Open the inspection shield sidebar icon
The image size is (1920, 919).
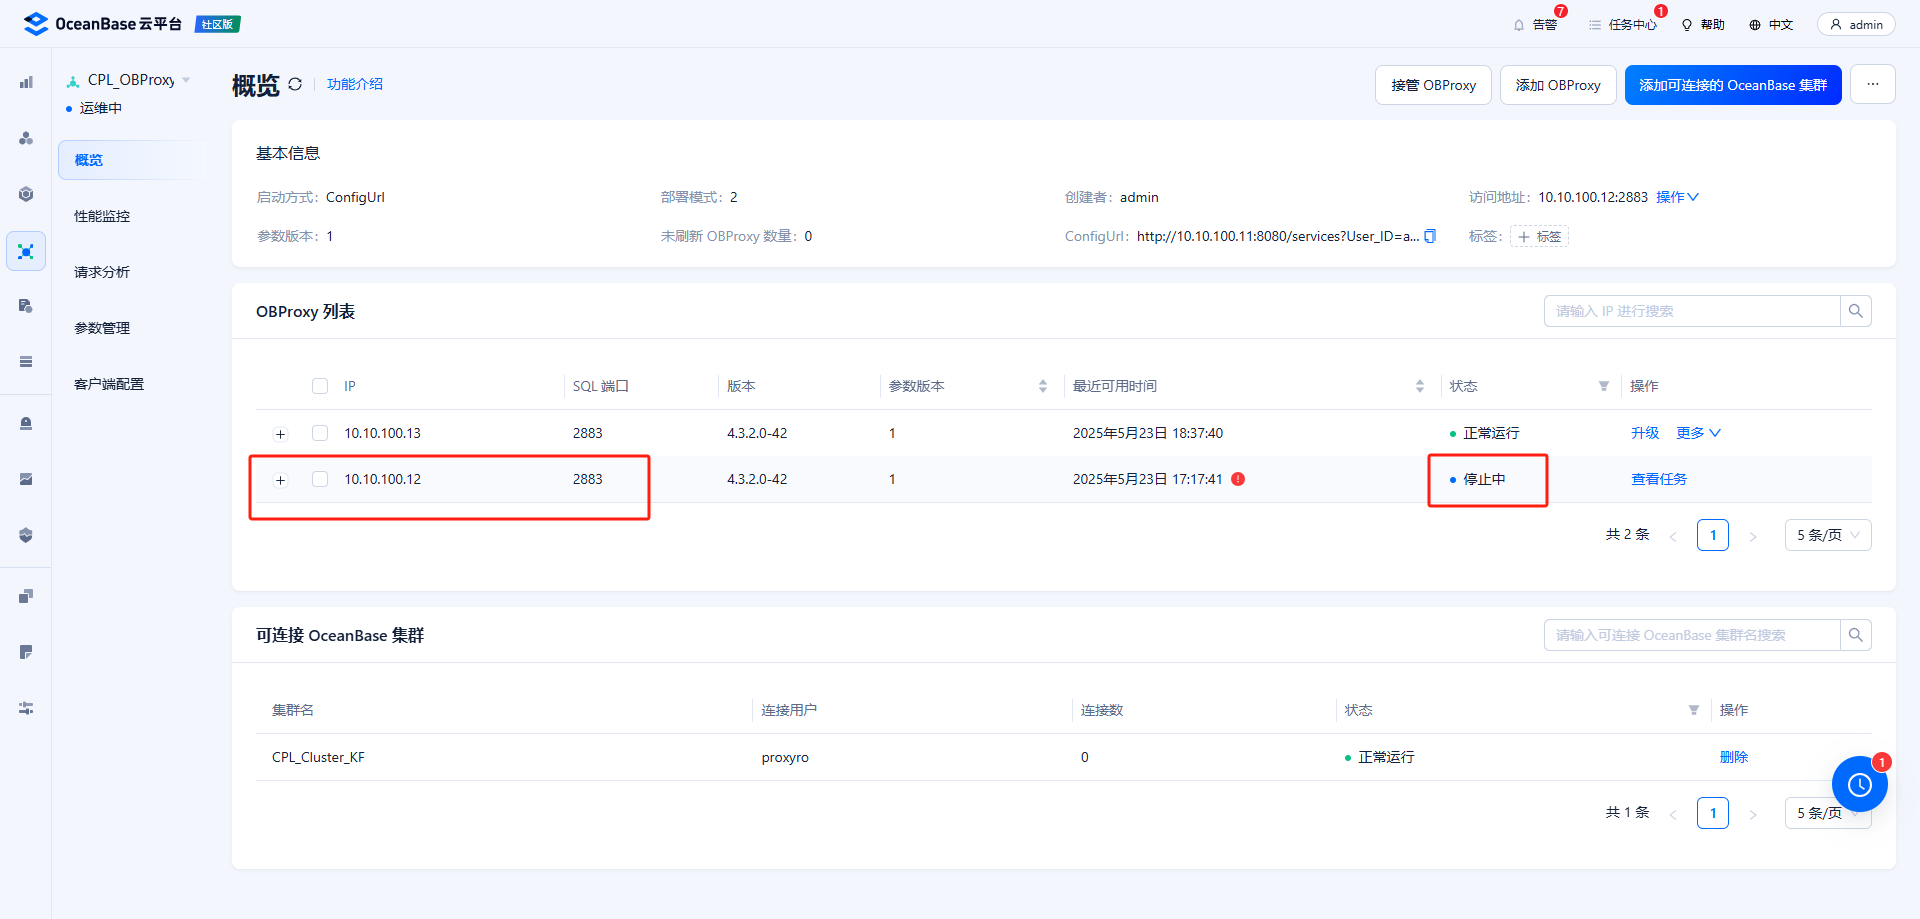tap(26, 536)
